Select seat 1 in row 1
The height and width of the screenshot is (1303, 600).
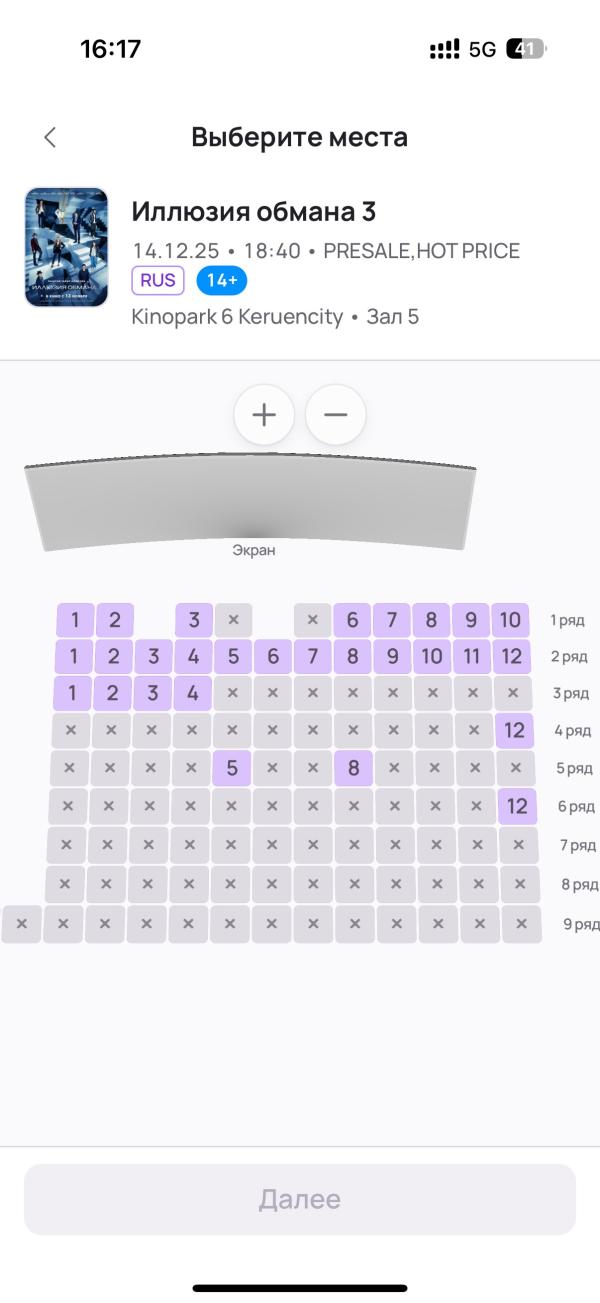click(x=74, y=620)
